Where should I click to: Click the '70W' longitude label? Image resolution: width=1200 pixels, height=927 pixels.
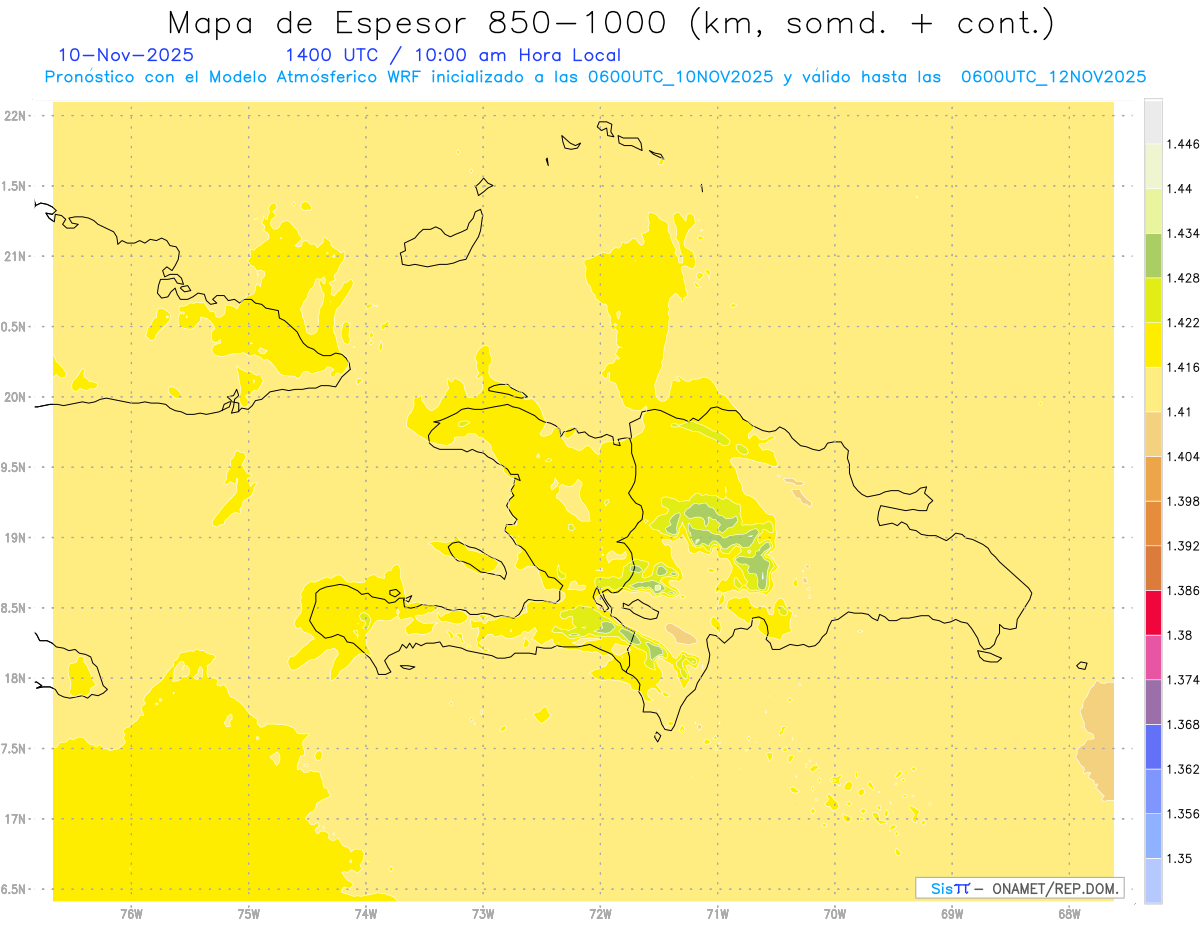pos(835,914)
